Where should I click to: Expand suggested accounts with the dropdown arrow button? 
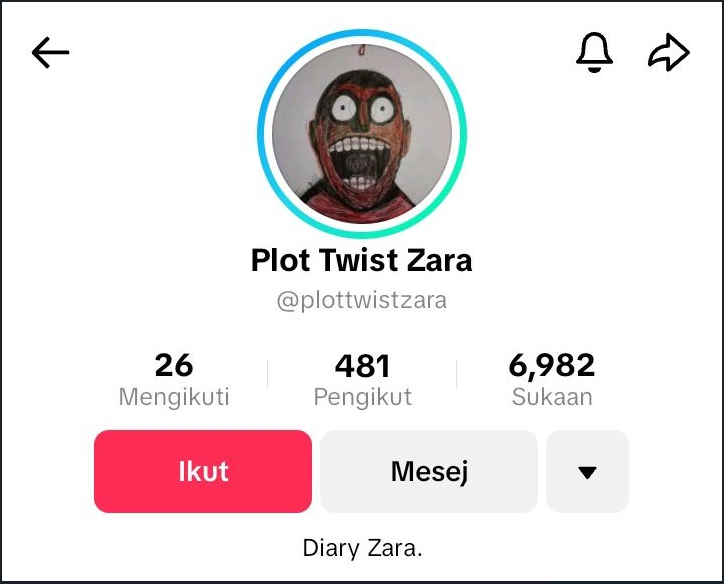tap(587, 471)
